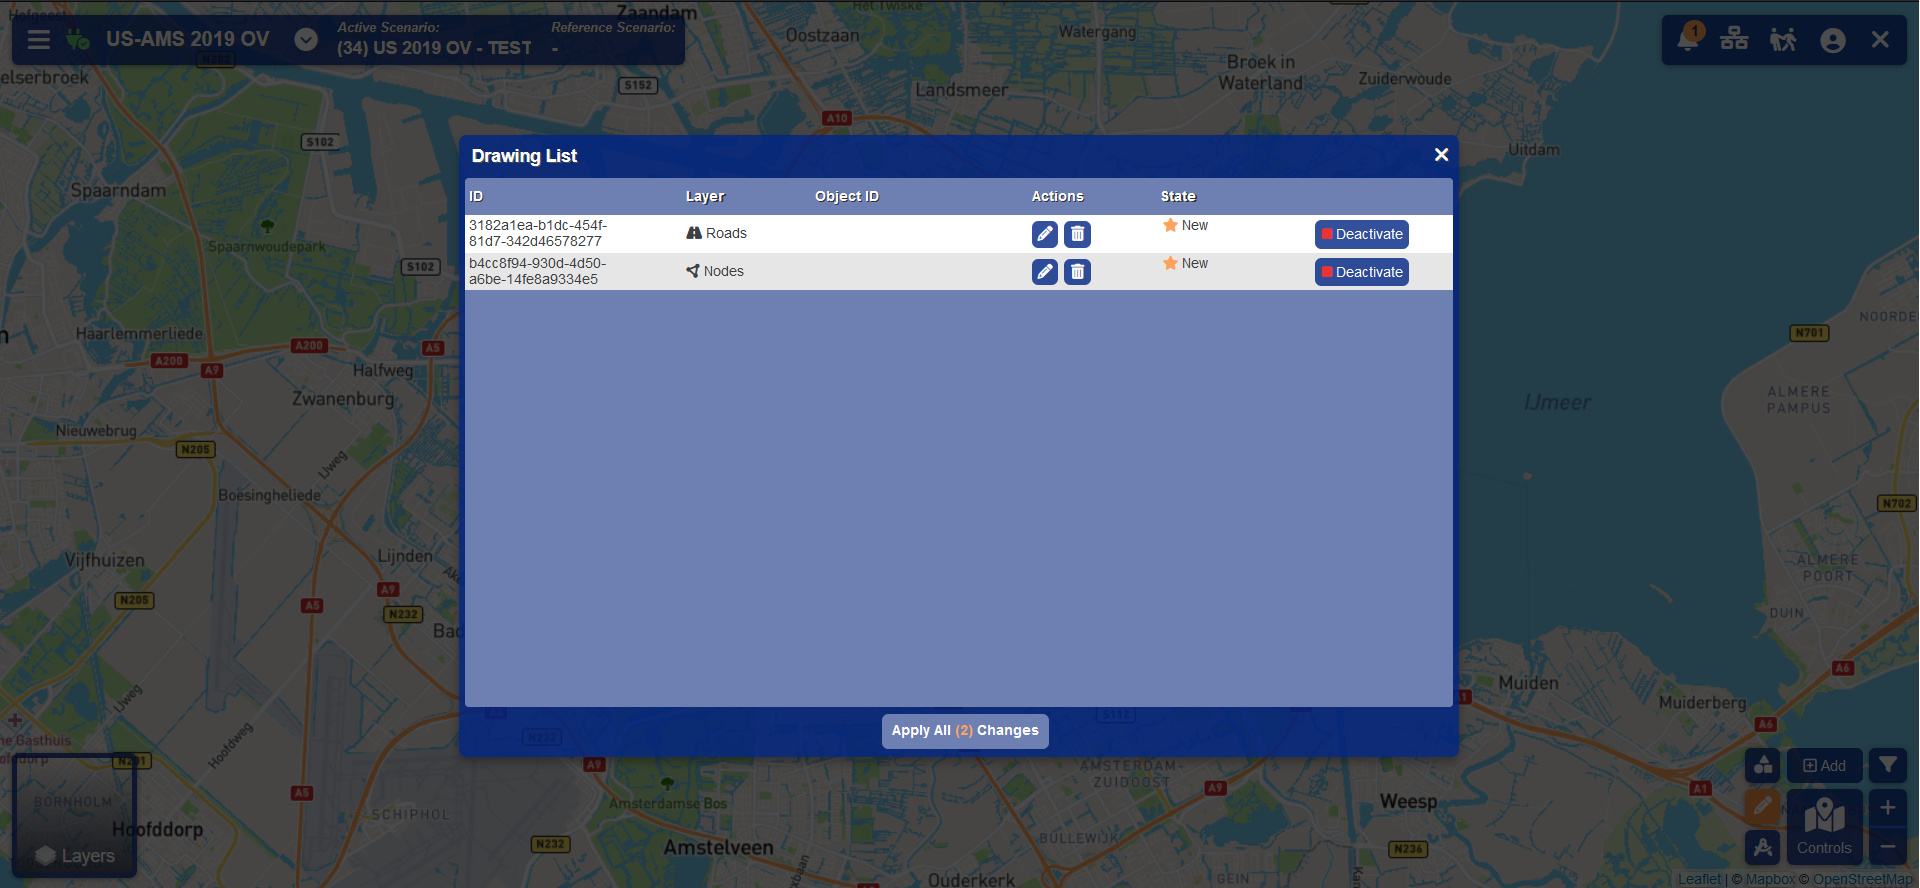This screenshot has width=1920, height=888.
Task: Apply All (2) Changes
Action: [x=965, y=731]
